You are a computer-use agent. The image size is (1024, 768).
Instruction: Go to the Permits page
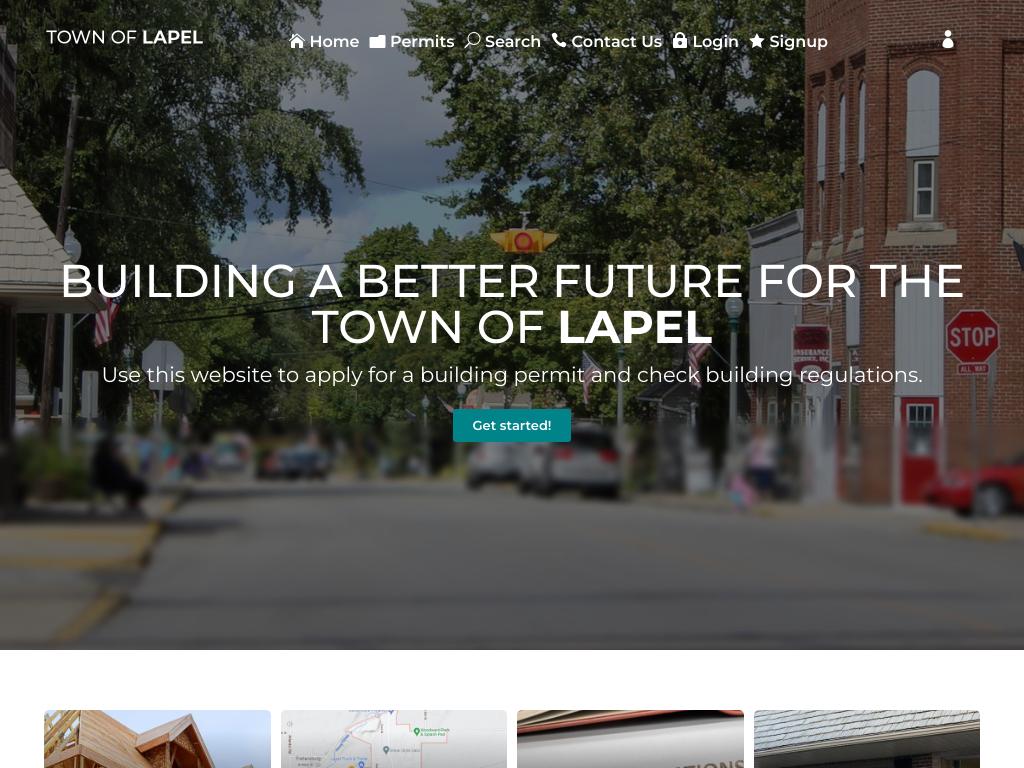point(412,41)
